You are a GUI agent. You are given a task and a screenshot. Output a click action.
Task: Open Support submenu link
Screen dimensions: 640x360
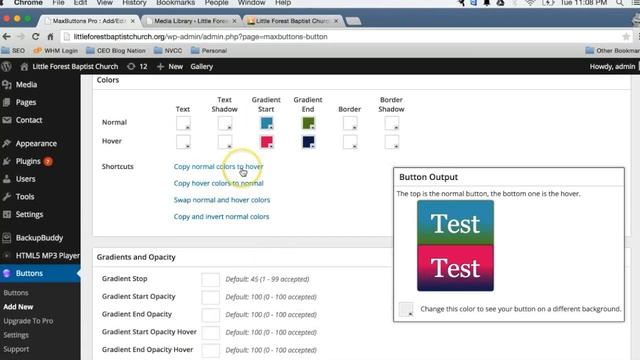[x=16, y=349]
